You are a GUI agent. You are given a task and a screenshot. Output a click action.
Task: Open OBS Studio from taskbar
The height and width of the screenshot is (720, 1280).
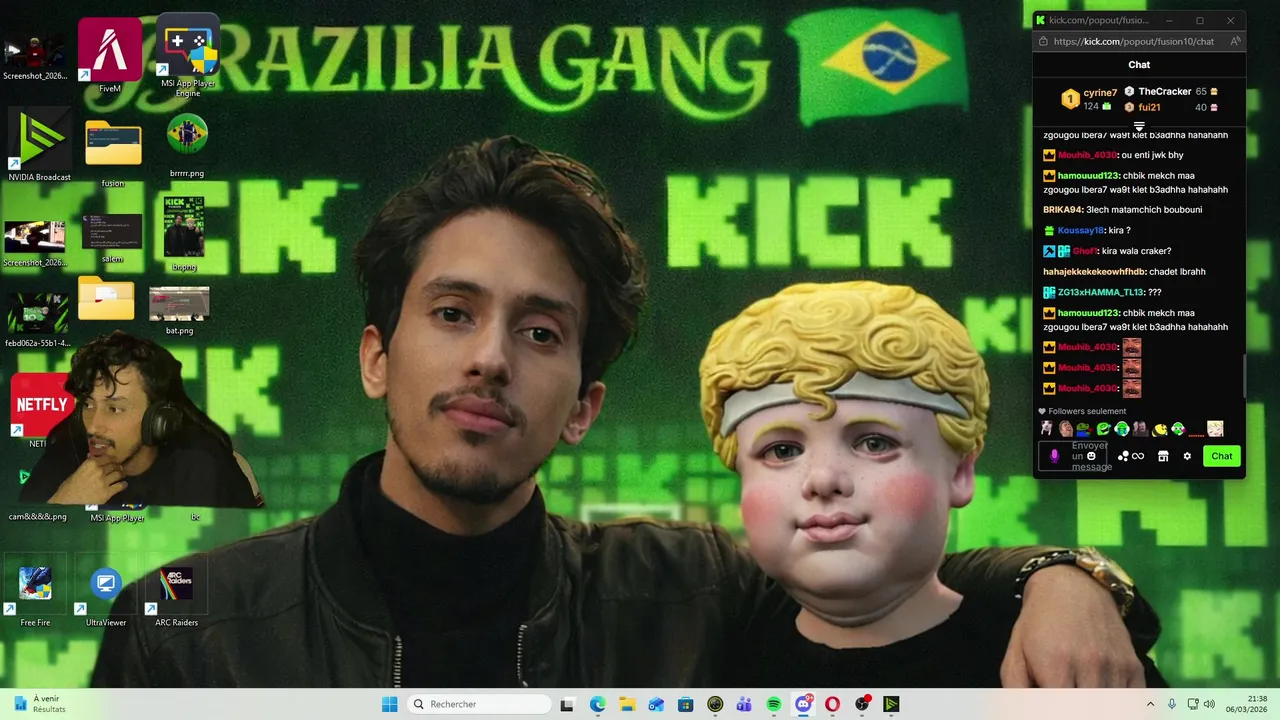[862, 704]
